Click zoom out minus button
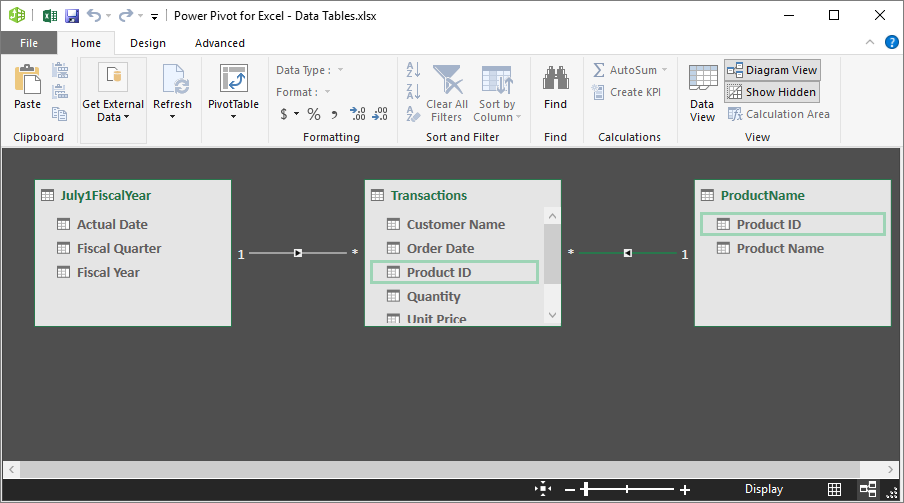This screenshot has height=503, width=904. click(x=570, y=490)
